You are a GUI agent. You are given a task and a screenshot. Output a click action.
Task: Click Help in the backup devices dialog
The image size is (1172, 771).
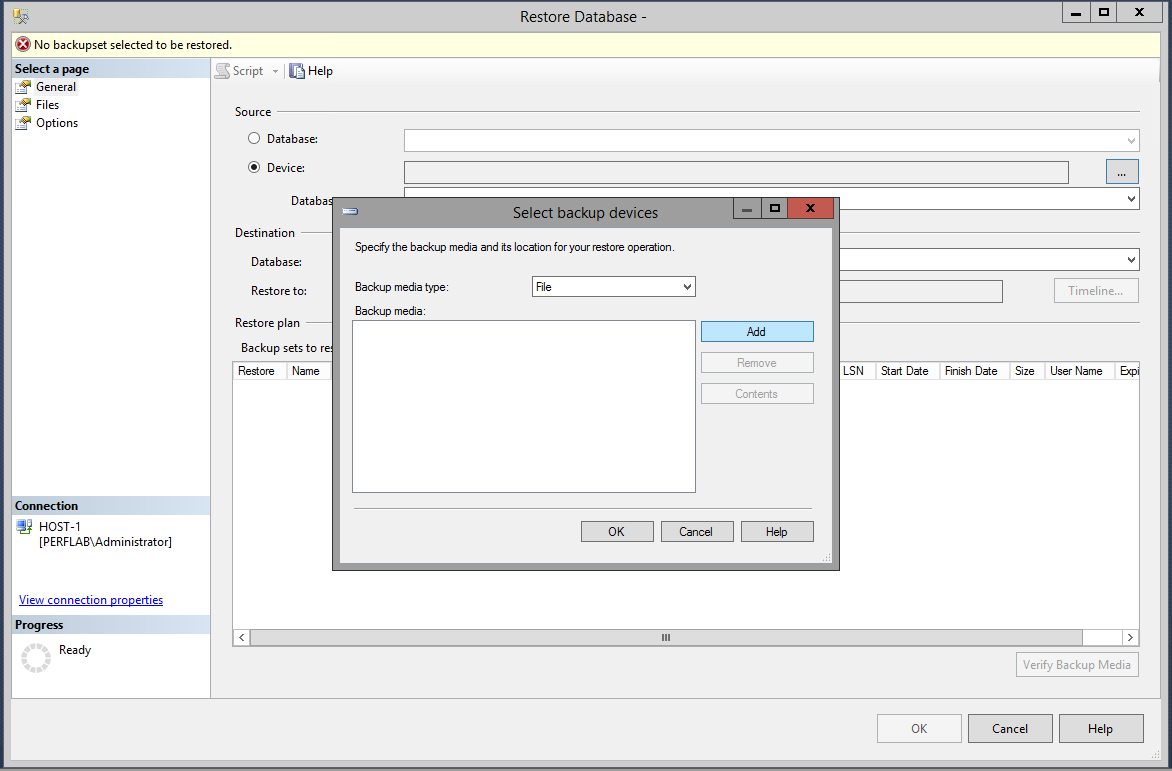point(777,531)
